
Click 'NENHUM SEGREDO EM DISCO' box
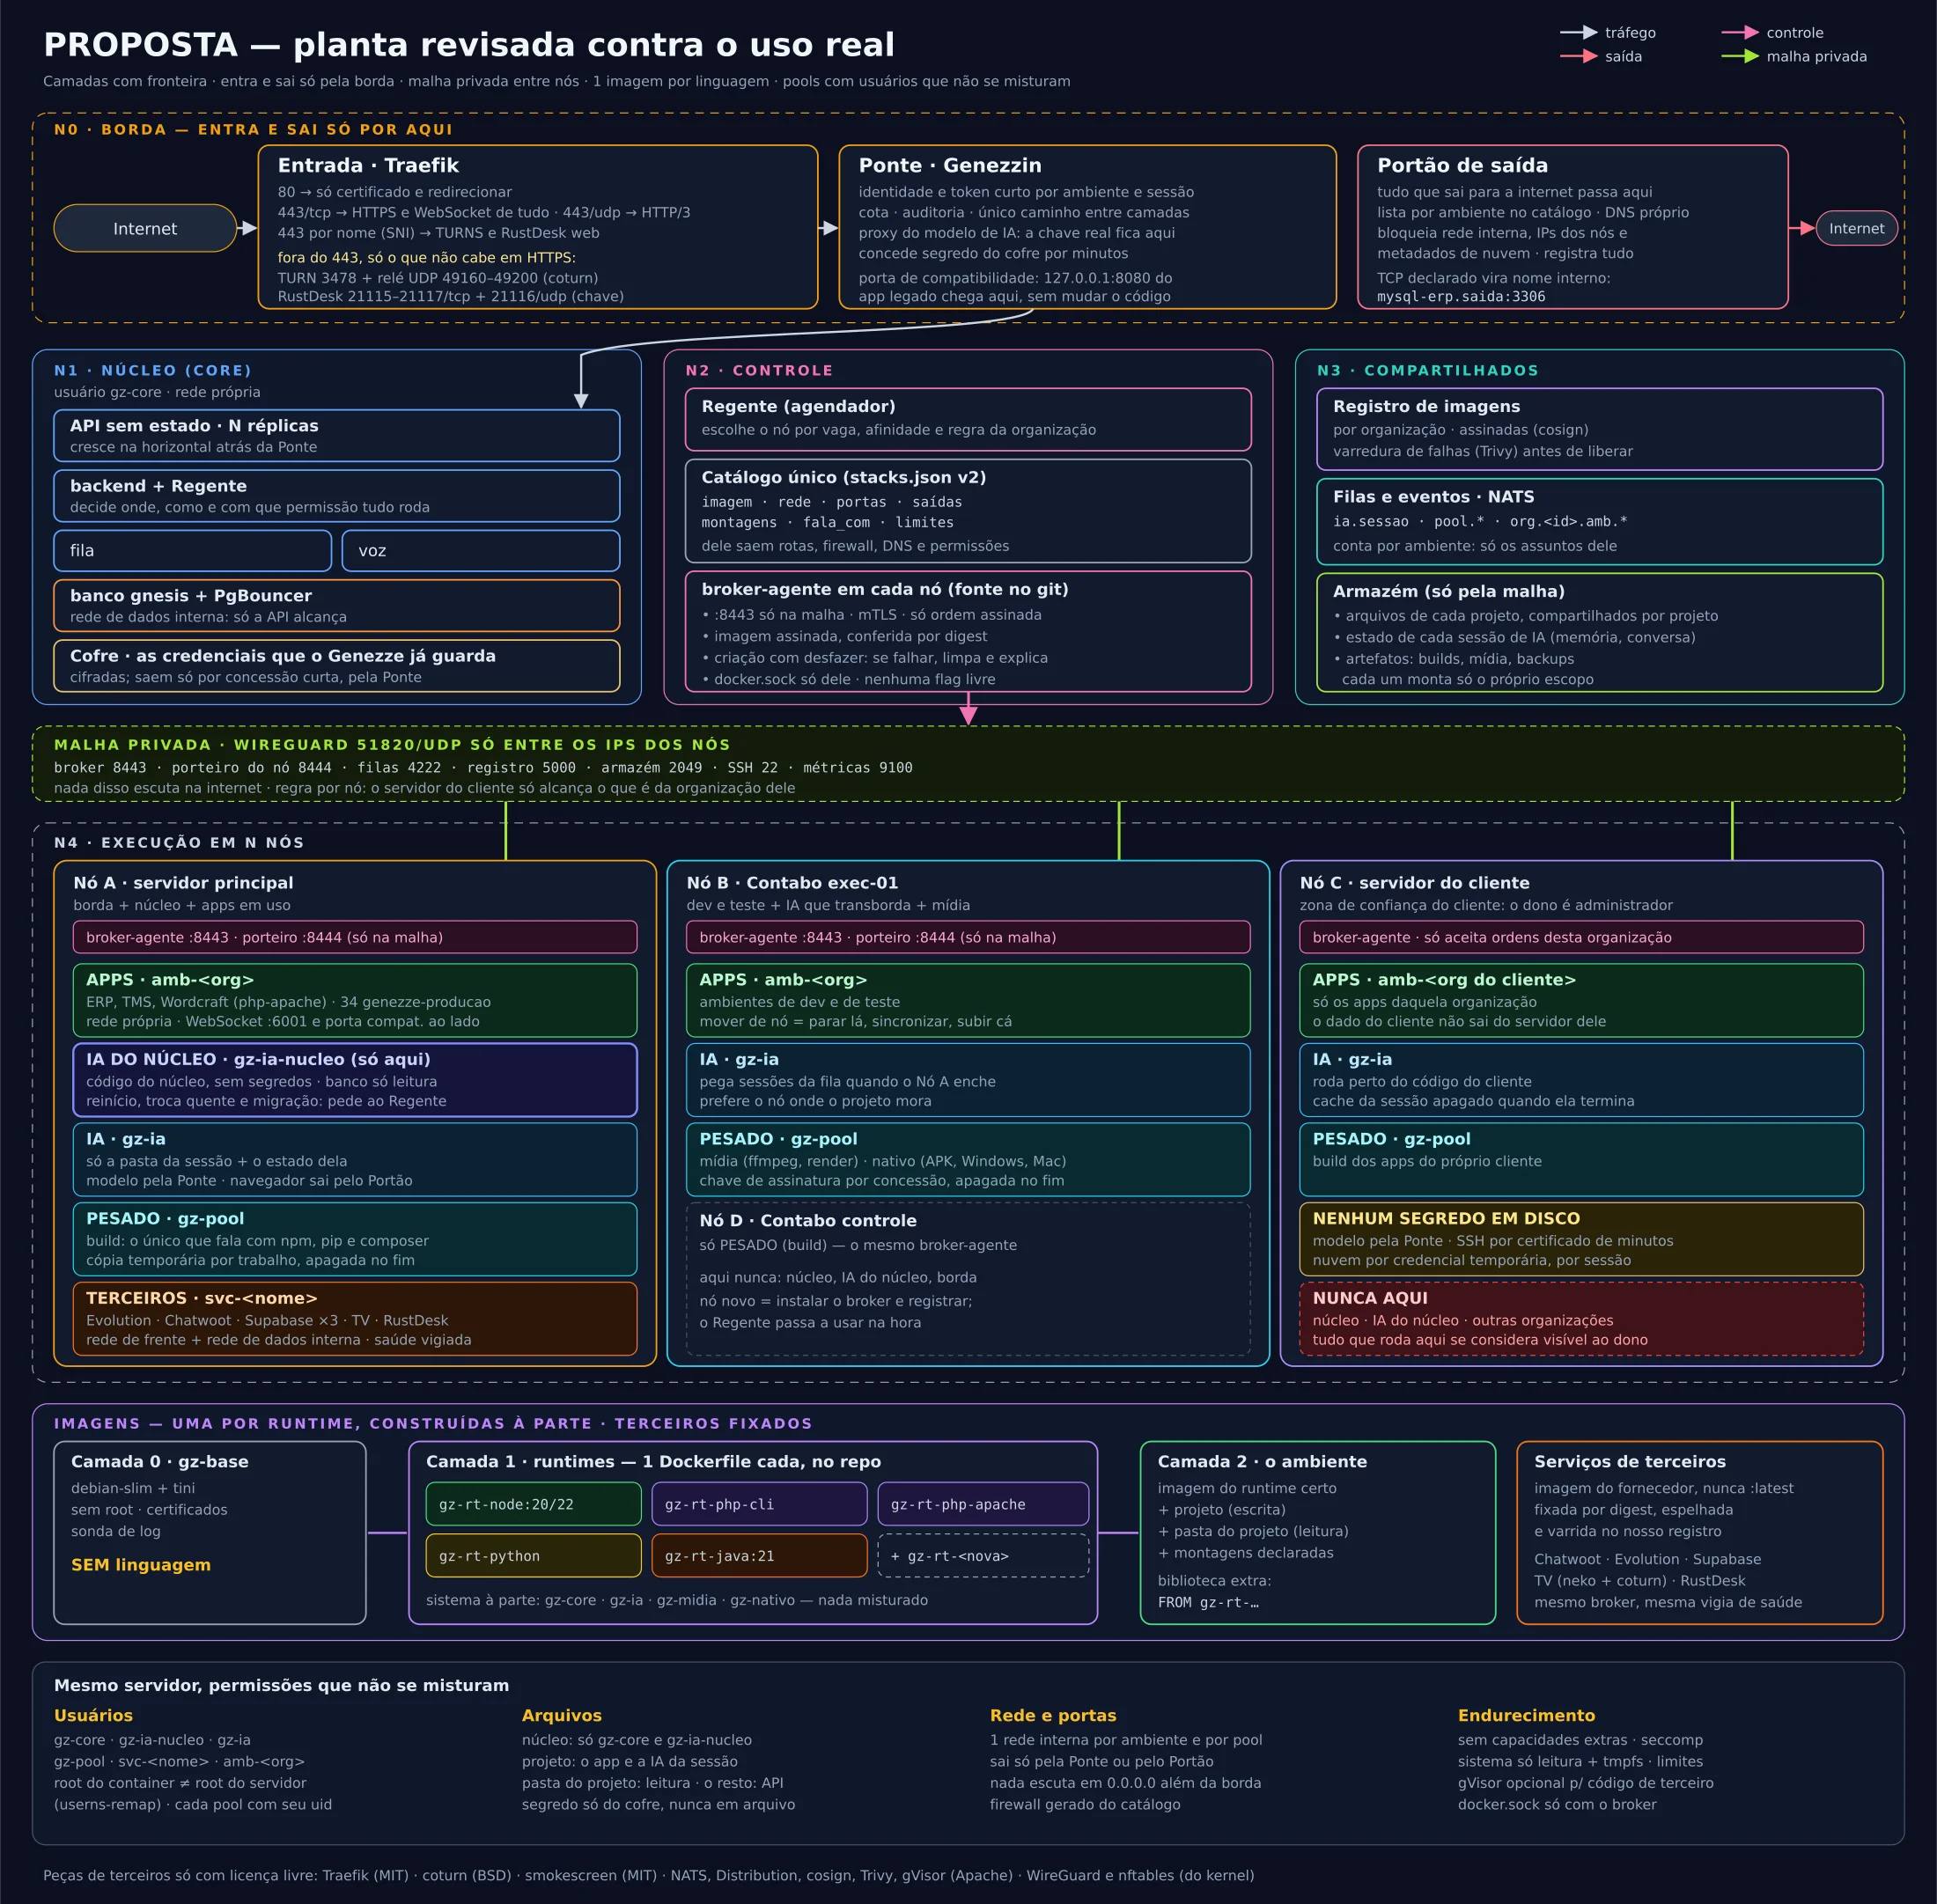coord(1581,1239)
